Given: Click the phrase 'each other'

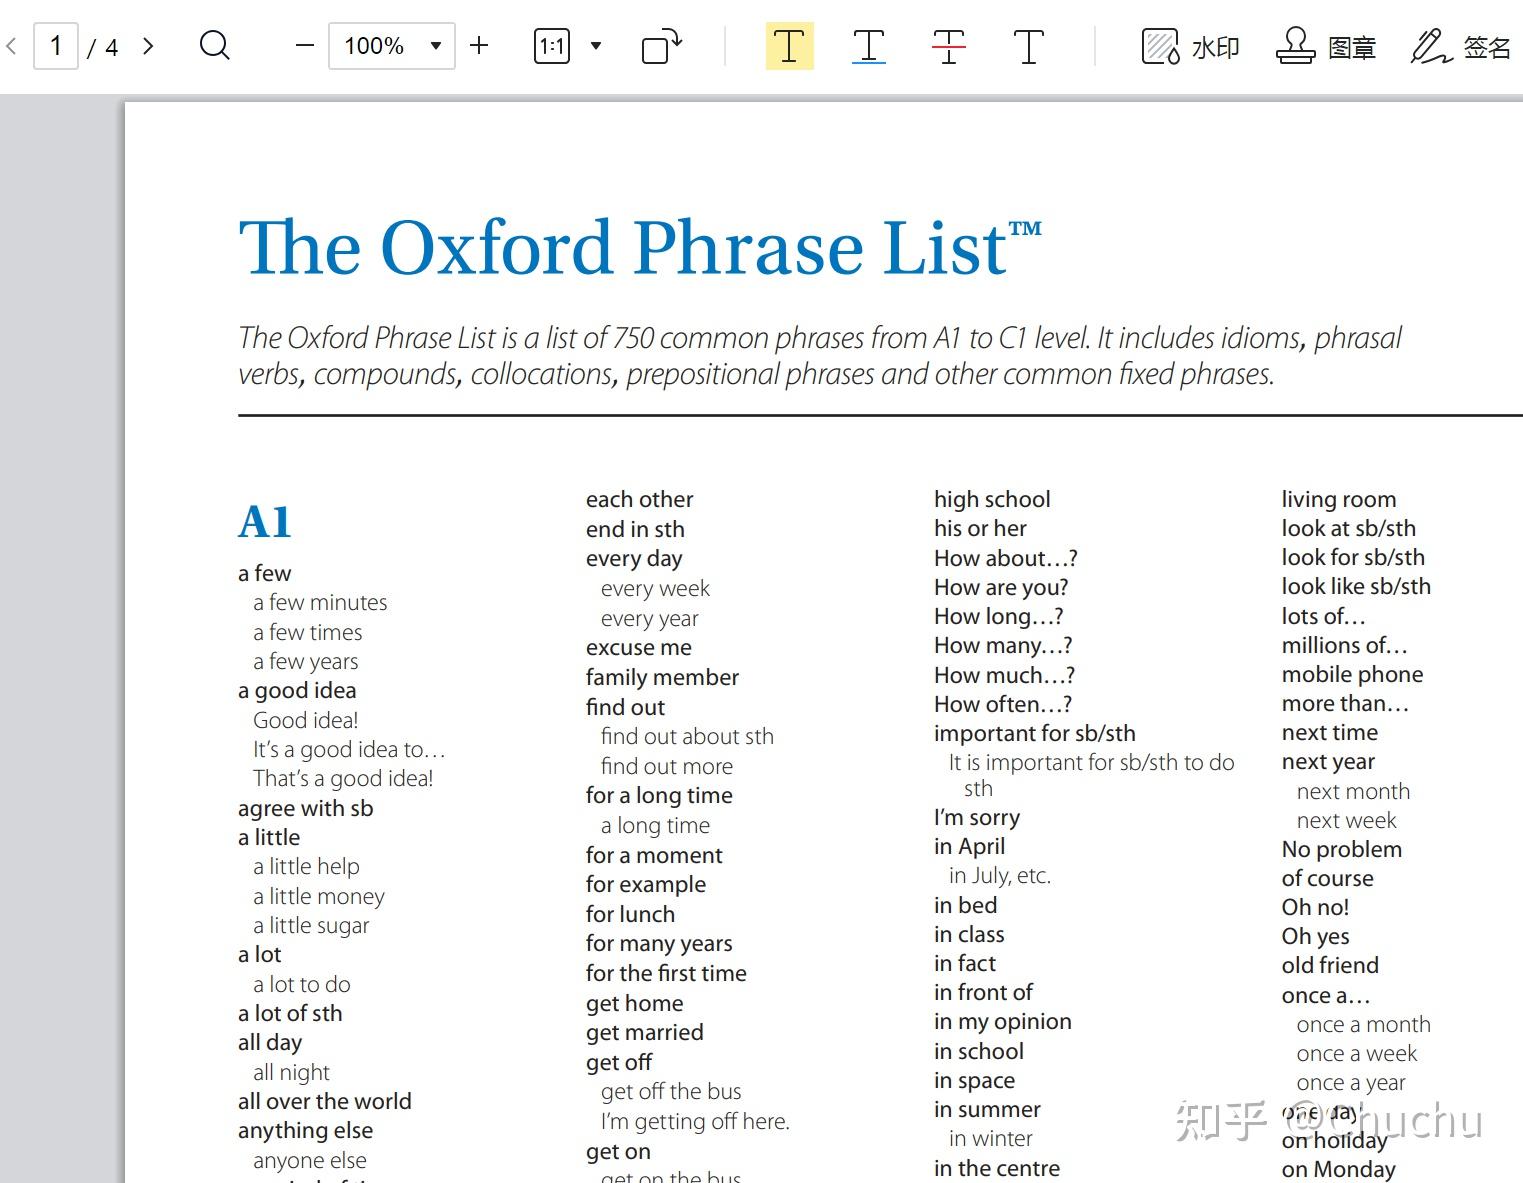Looking at the screenshot, I should (639, 500).
